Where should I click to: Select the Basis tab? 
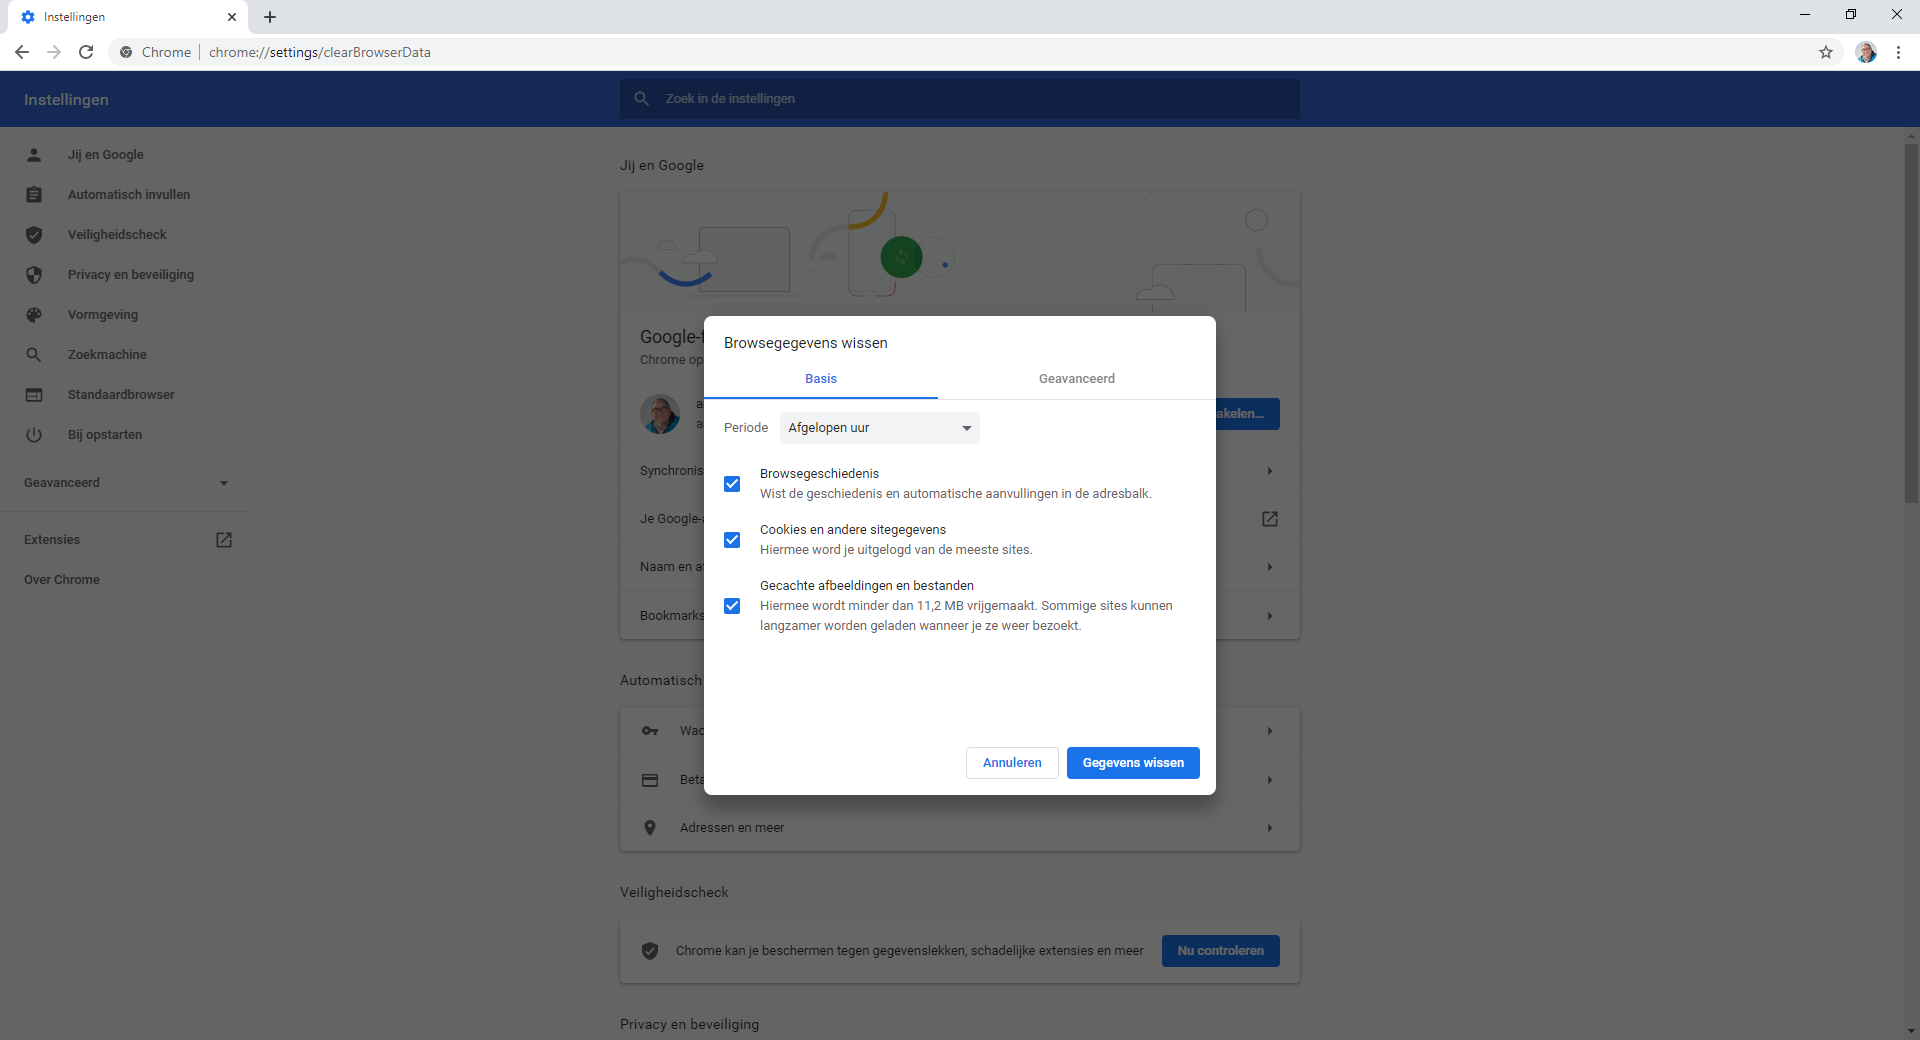tap(820, 378)
